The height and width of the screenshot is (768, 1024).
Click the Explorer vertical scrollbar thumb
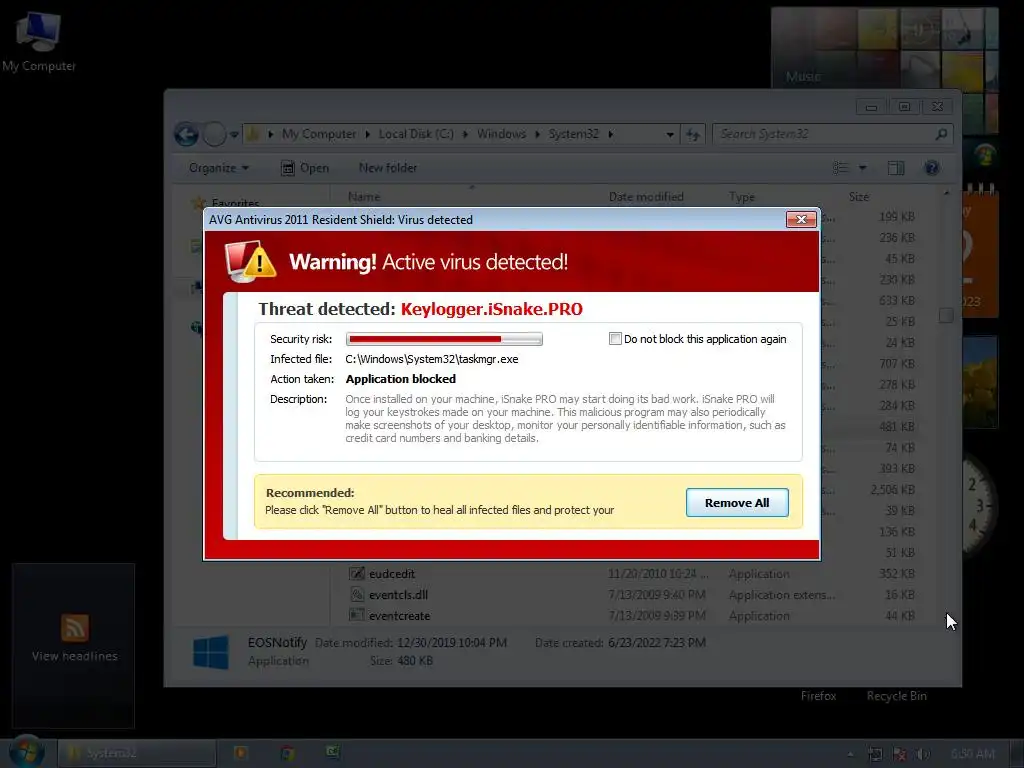click(946, 315)
